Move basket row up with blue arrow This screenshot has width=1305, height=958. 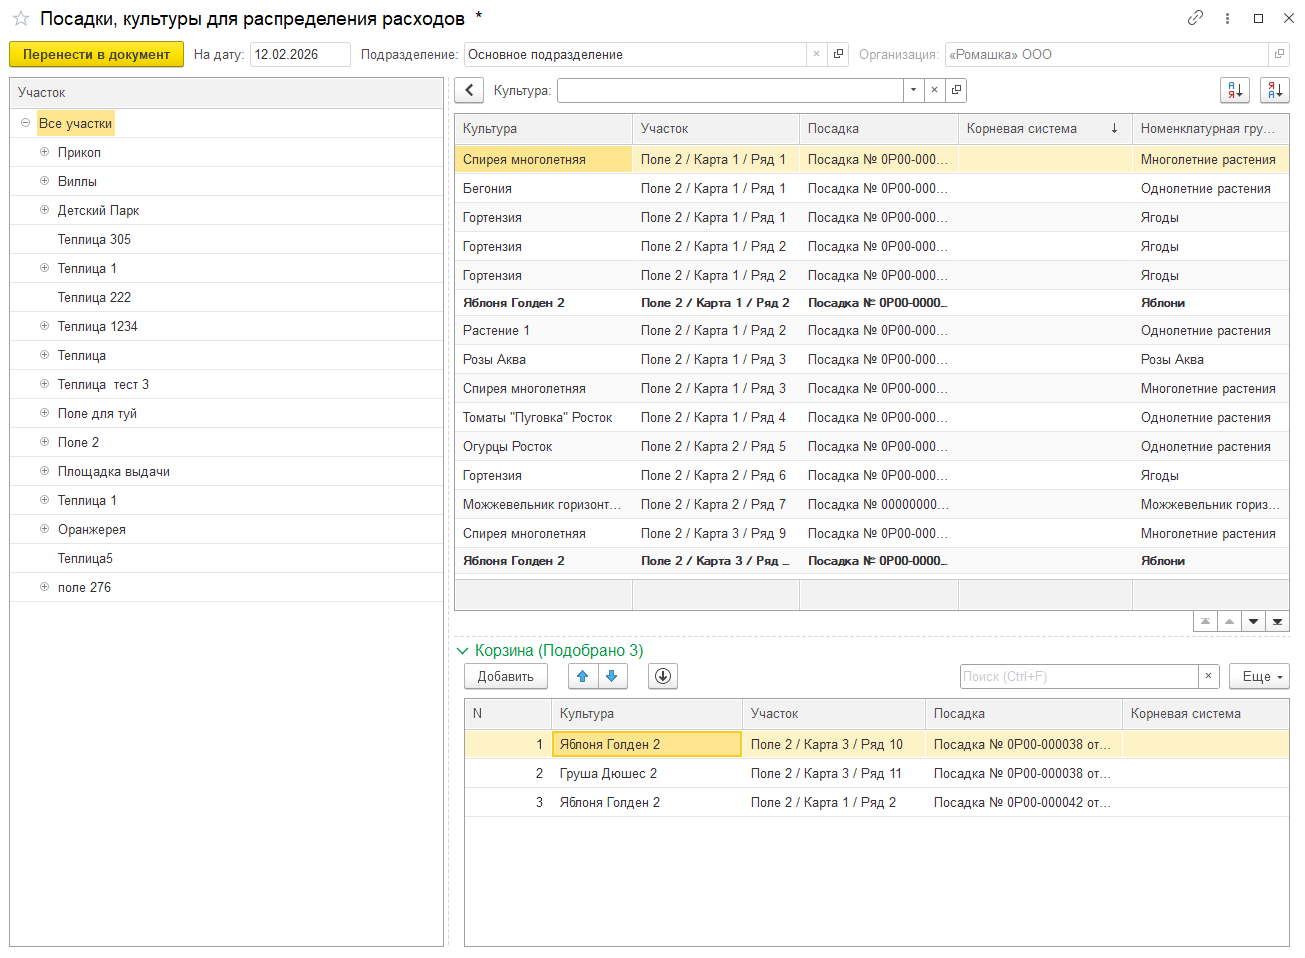(583, 677)
